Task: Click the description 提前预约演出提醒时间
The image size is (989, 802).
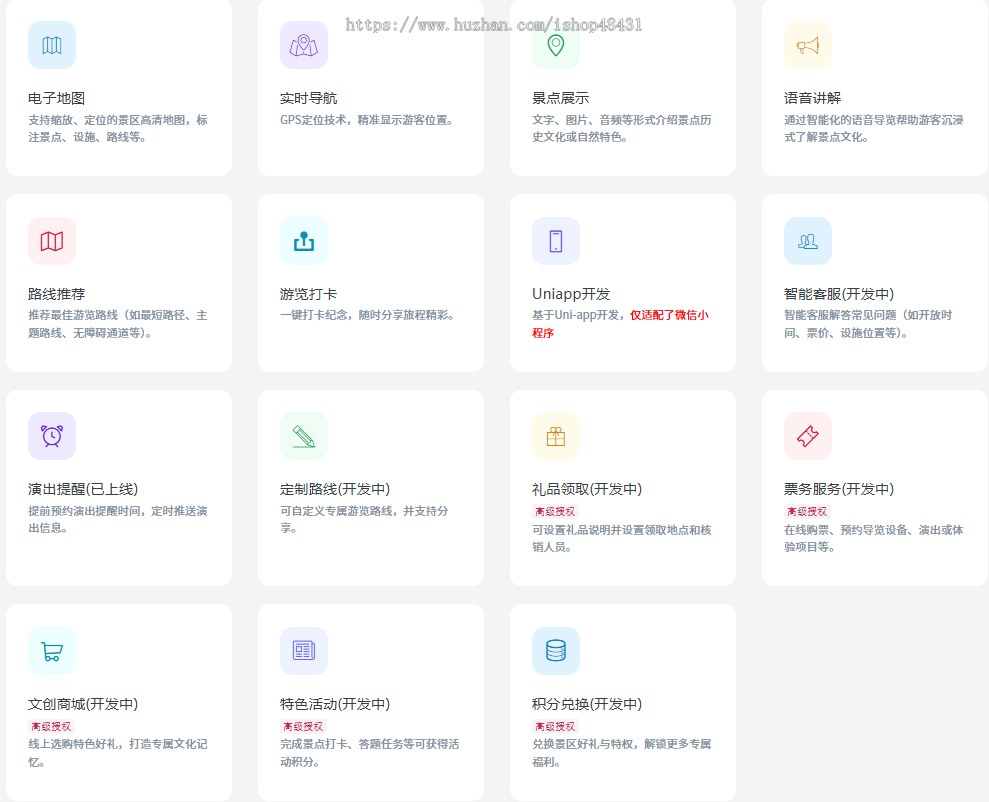Action: [x=118, y=520]
